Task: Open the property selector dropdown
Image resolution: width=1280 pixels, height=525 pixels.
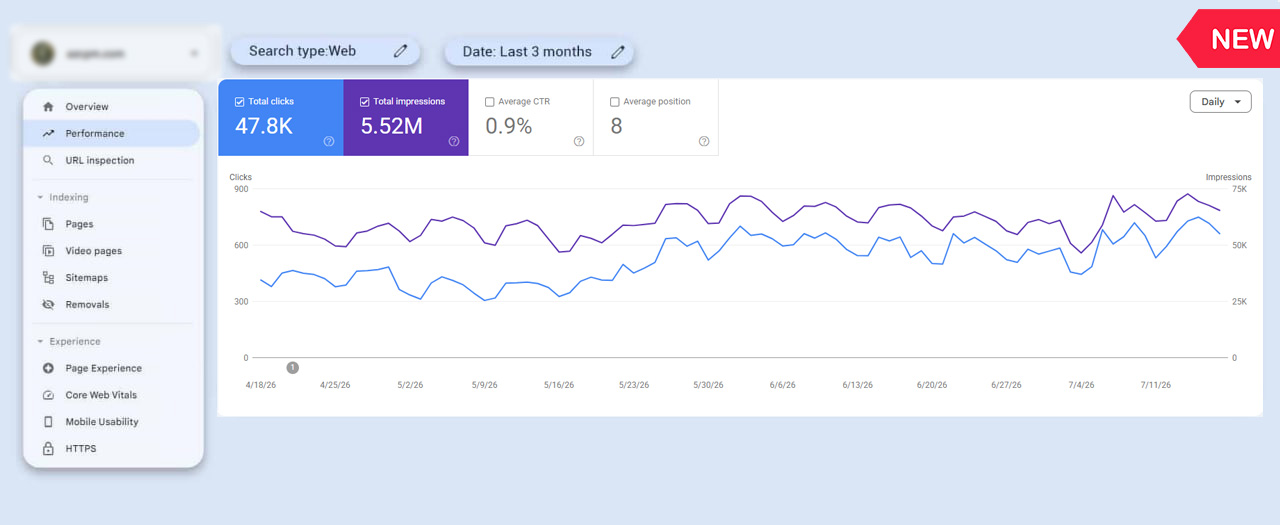Action: (x=193, y=53)
